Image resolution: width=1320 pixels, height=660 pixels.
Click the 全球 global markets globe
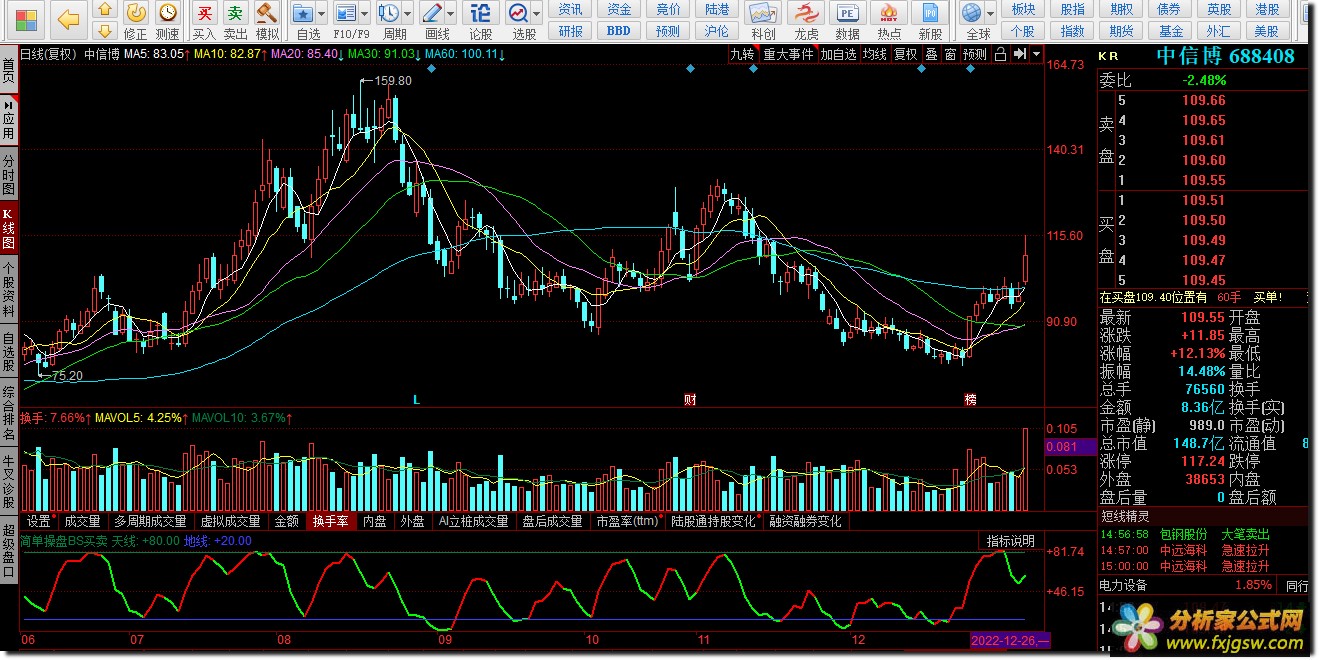[971, 13]
